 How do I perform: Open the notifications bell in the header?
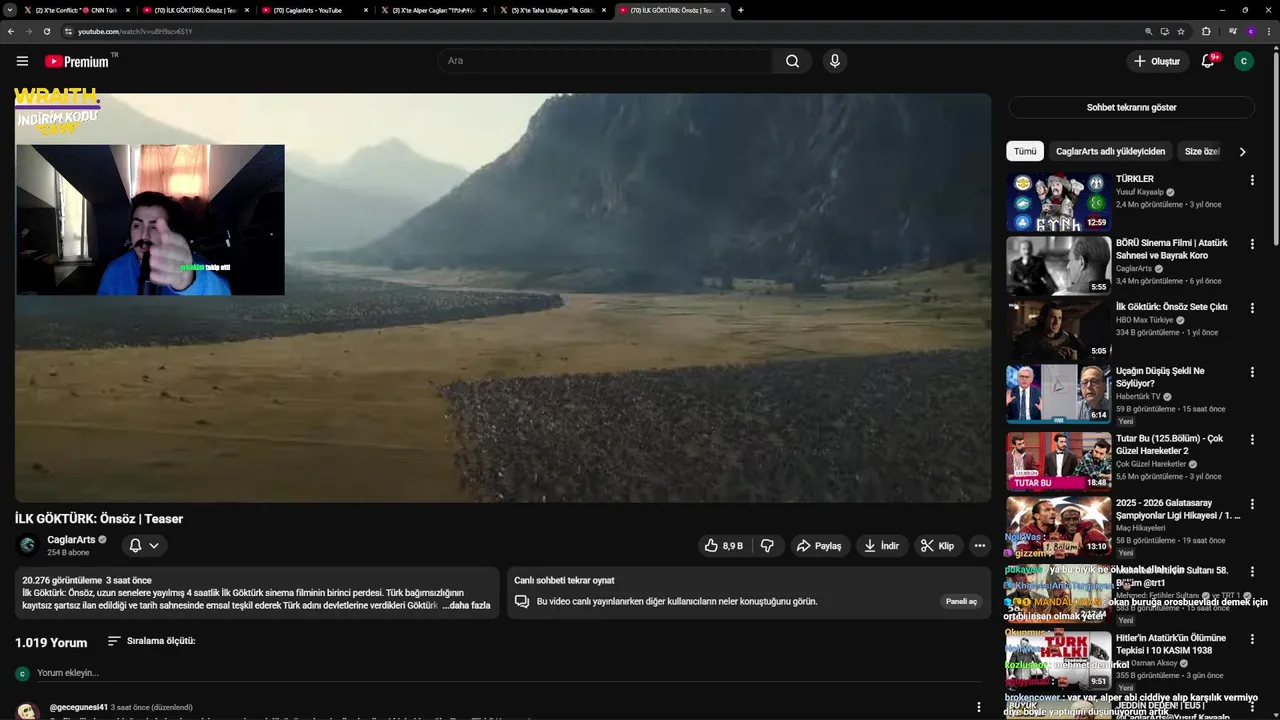pyautogui.click(x=1208, y=61)
